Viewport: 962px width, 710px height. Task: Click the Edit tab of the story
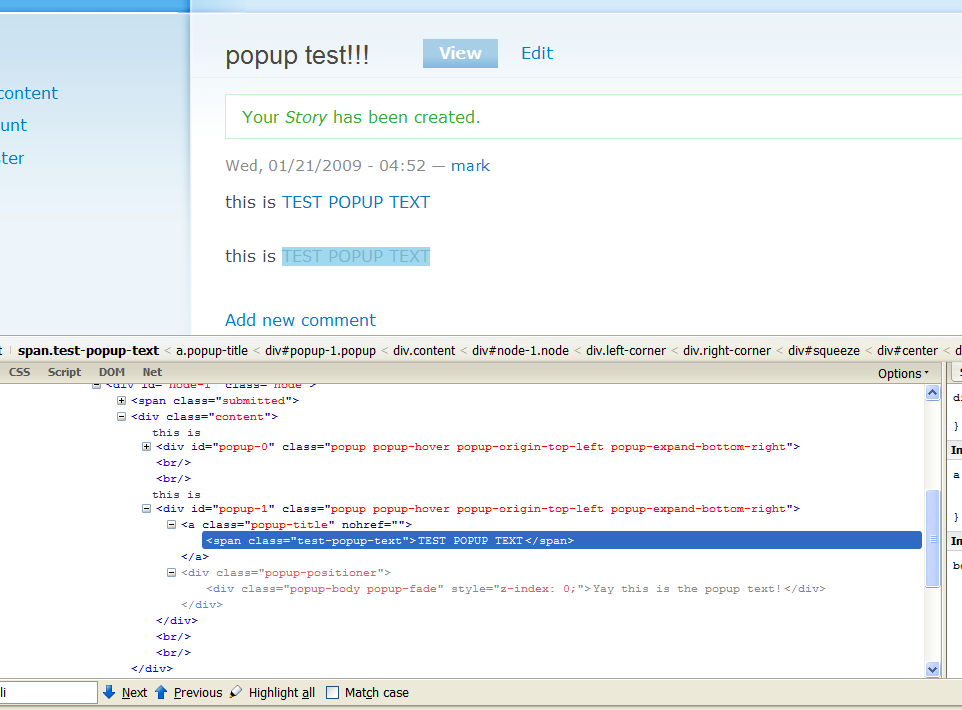pos(537,54)
